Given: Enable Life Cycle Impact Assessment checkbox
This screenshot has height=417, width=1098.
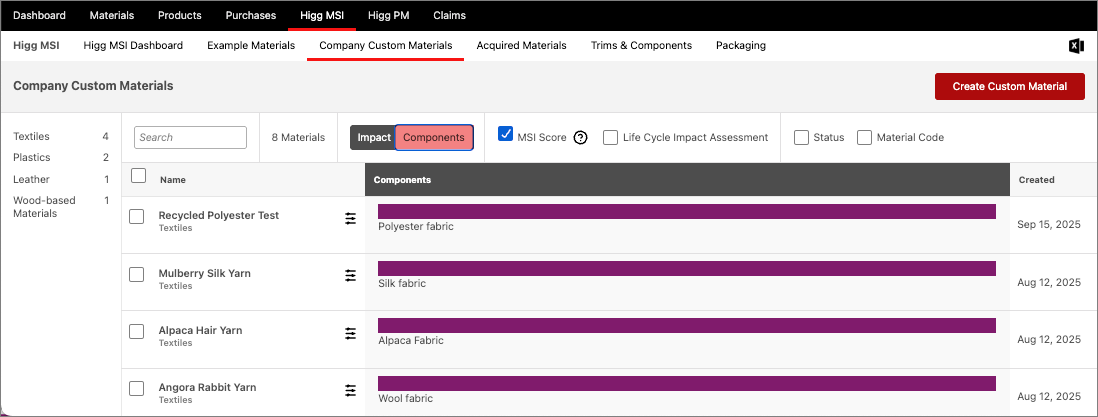Looking at the screenshot, I should (610, 137).
